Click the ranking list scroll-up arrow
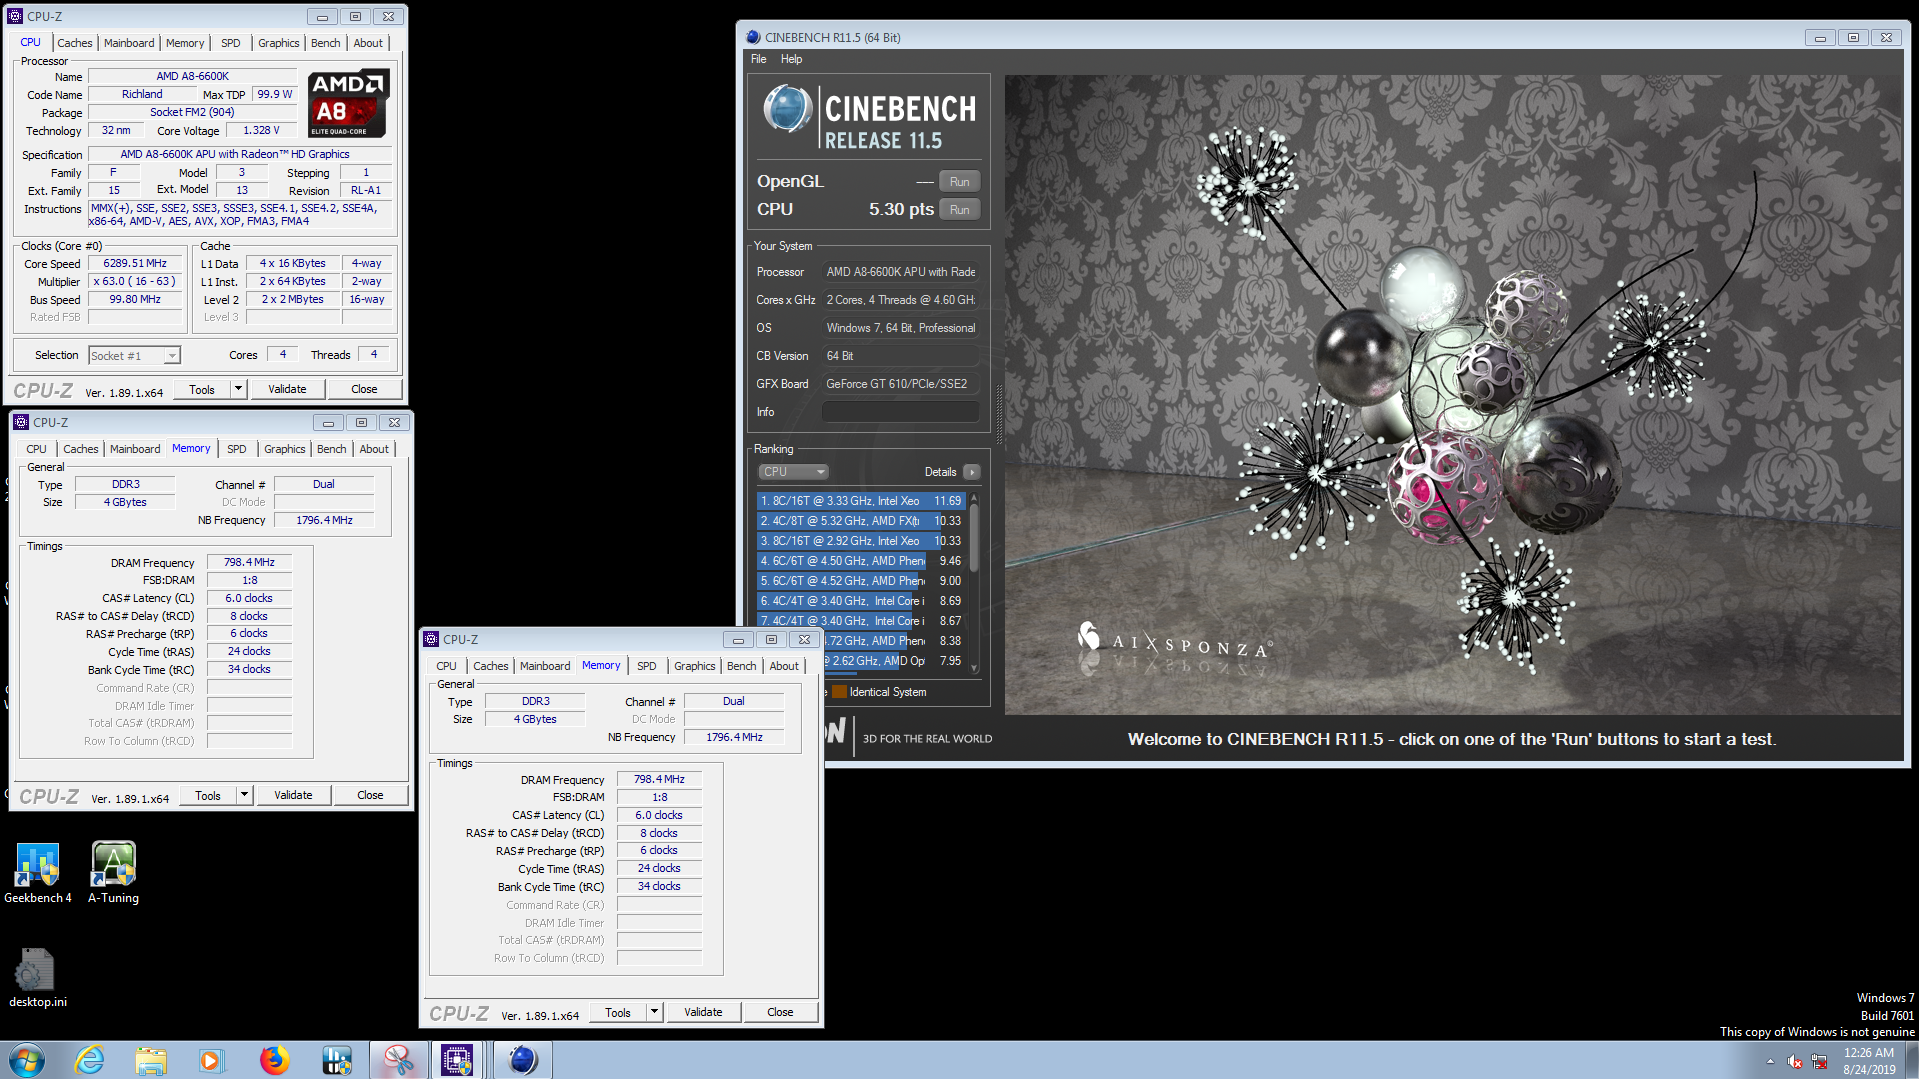 click(x=974, y=498)
